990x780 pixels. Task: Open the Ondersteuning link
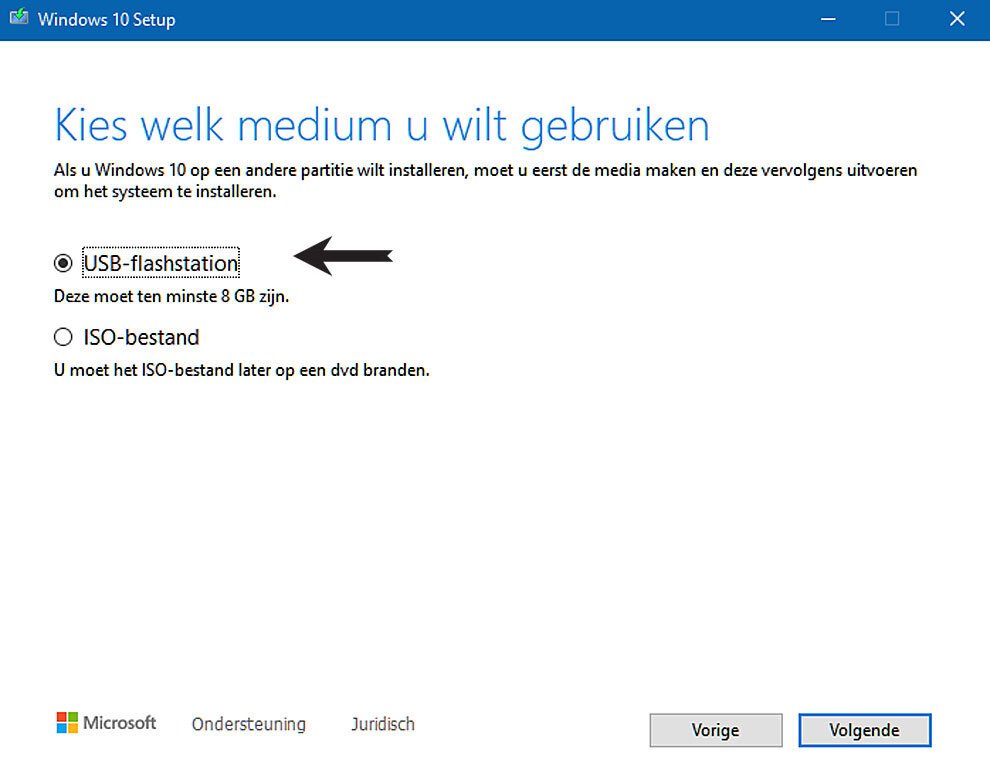click(x=249, y=724)
